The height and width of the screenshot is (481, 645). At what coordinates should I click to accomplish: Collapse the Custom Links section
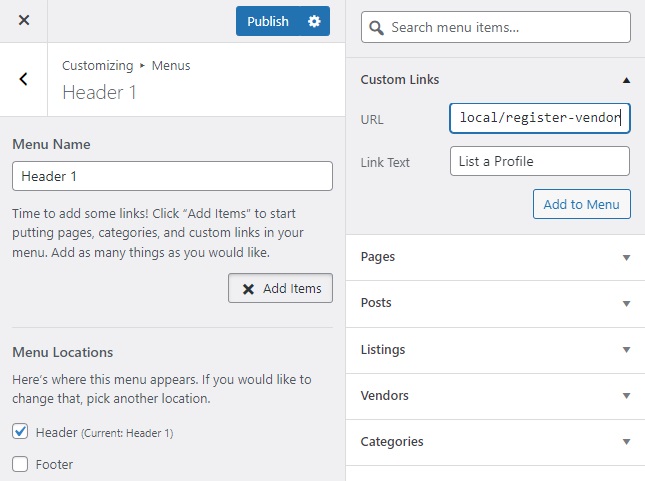(x=626, y=80)
